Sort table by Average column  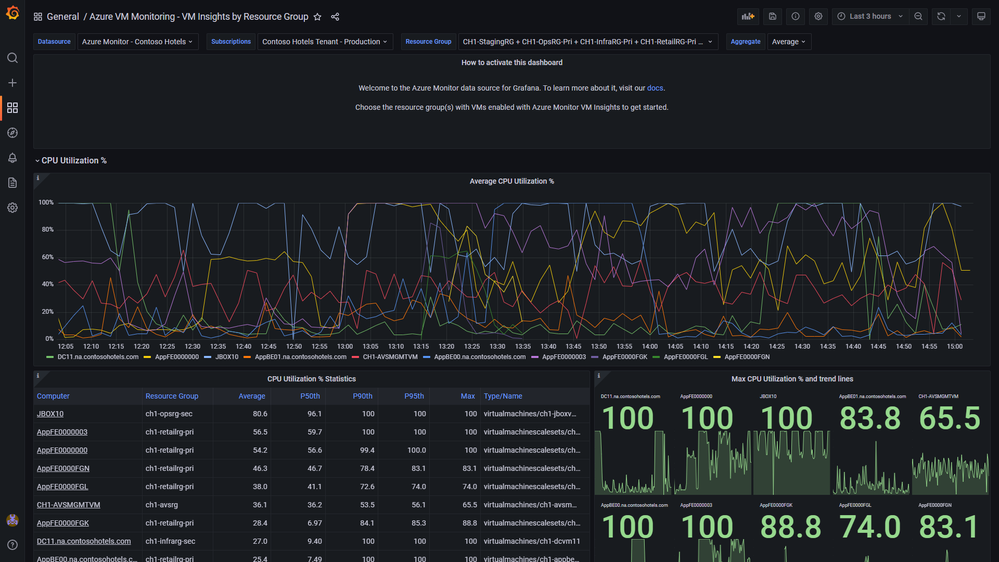252,396
